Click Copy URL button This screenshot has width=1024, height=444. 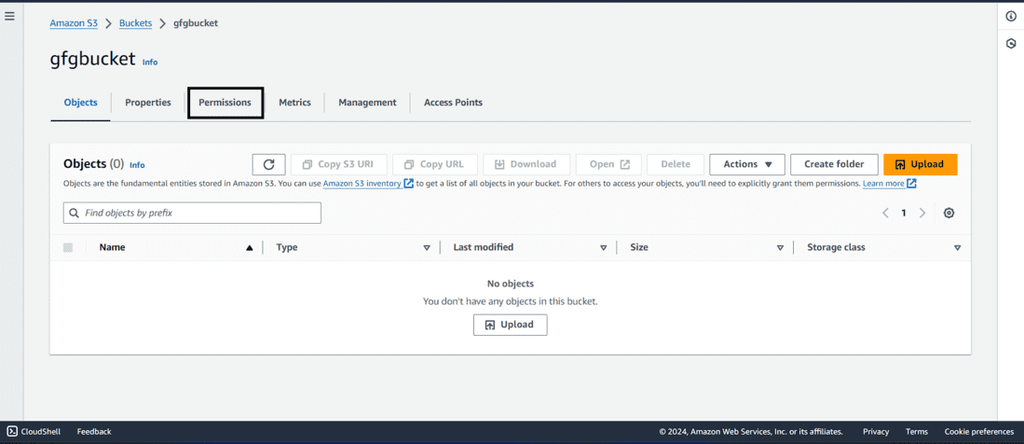(435, 165)
